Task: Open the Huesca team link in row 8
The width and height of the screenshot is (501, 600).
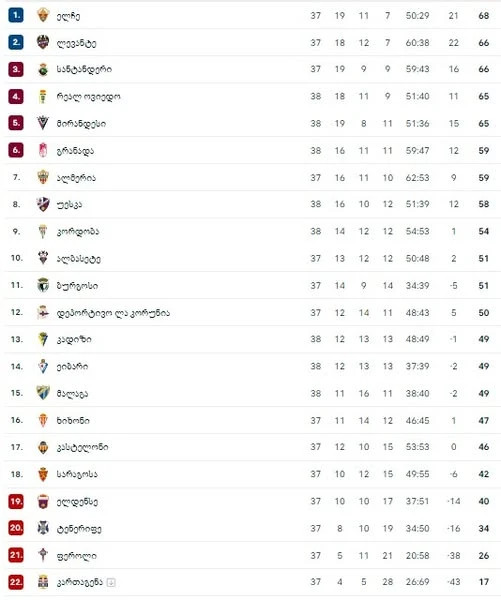Action: pyautogui.click(x=69, y=204)
